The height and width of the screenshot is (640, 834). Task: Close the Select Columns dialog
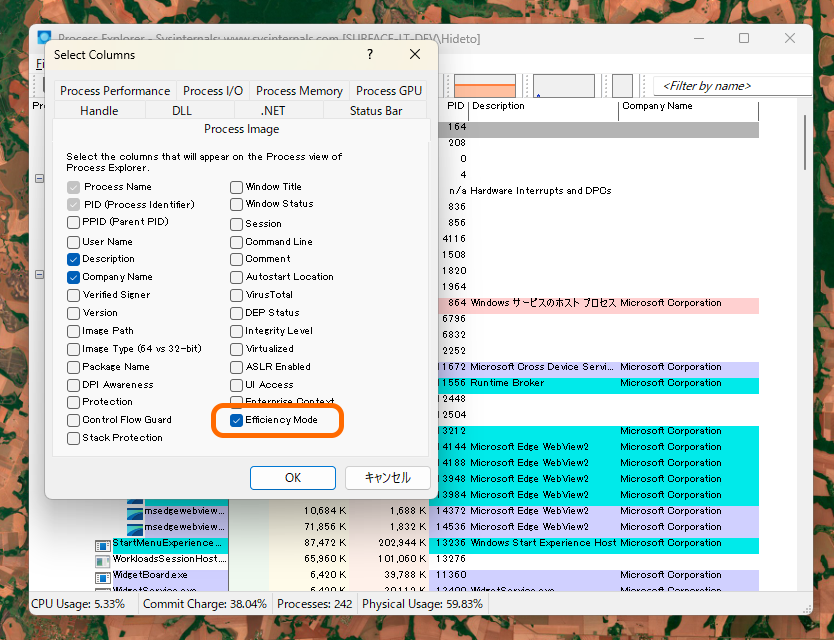[x=415, y=54]
